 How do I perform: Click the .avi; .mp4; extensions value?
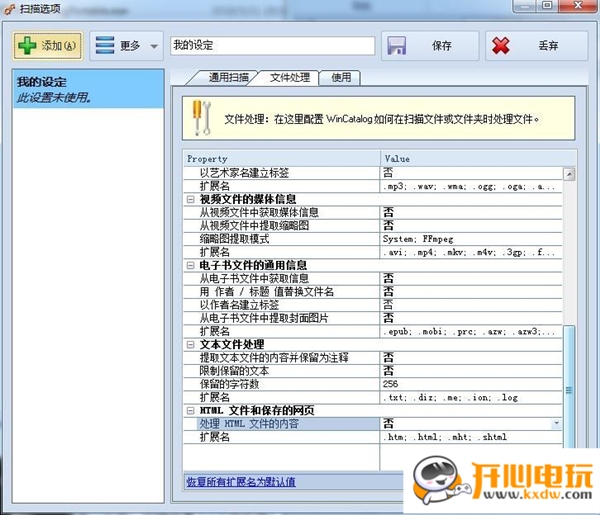point(471,252)
